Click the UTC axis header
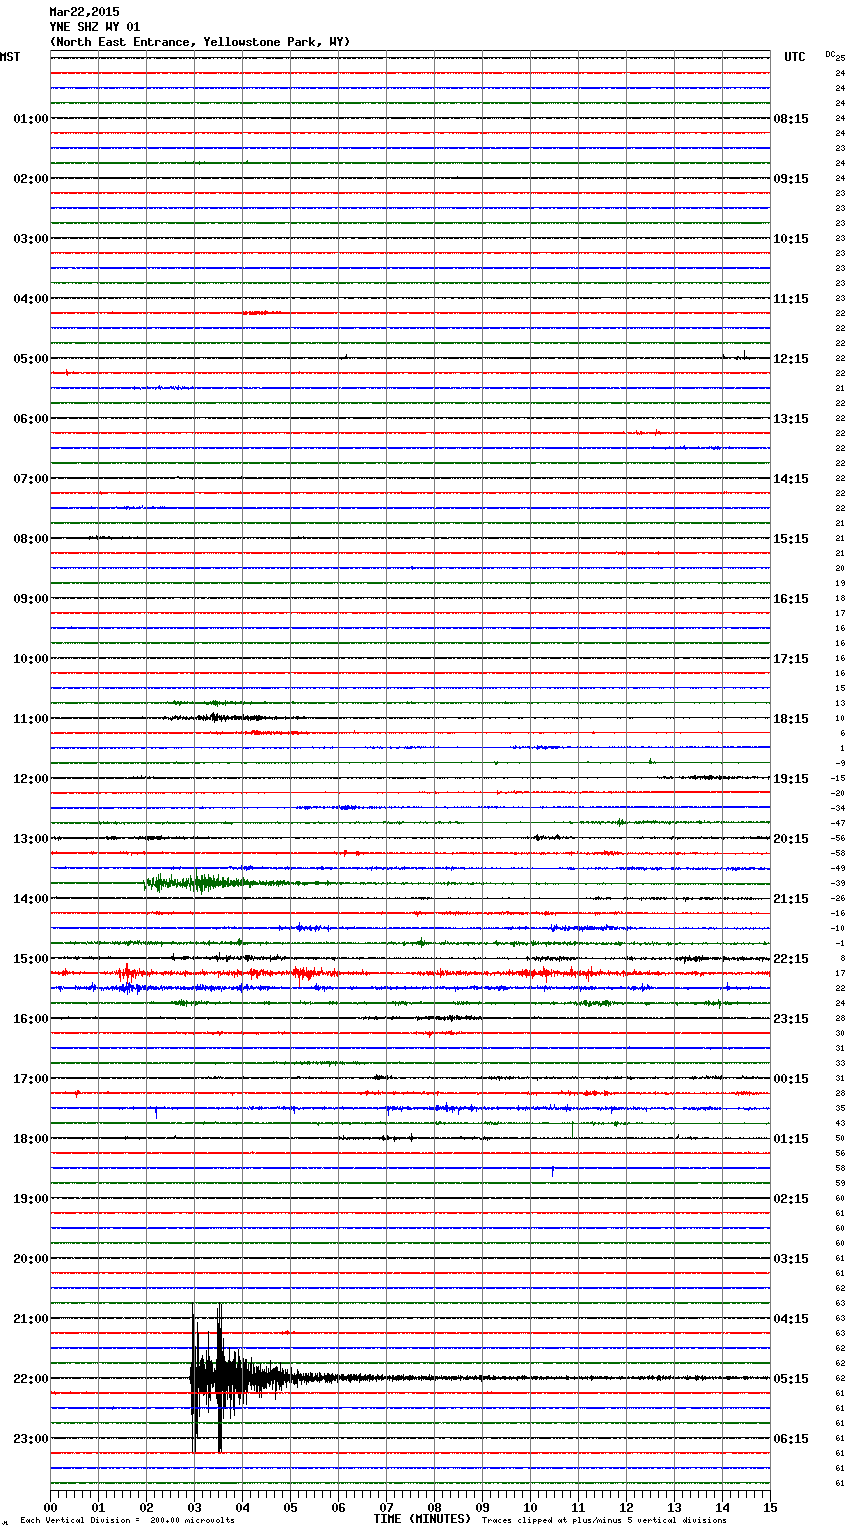850x1534 pixels. point(795,57)
